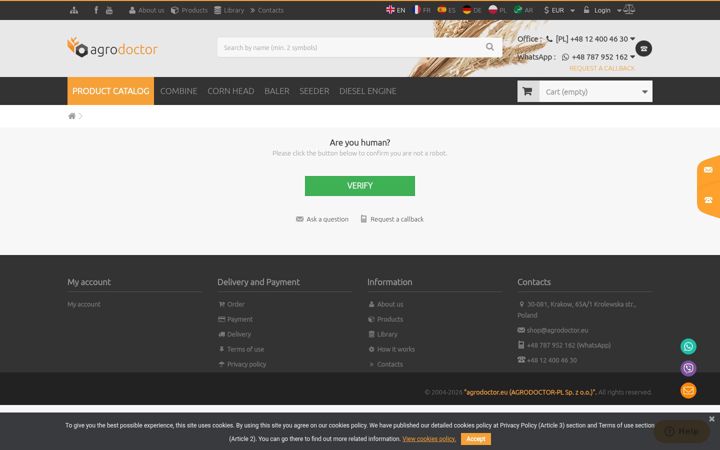Click the agrodoctor.eu copyright link
The height and width of the screenshot is (450, 720).
click(530, 392)
